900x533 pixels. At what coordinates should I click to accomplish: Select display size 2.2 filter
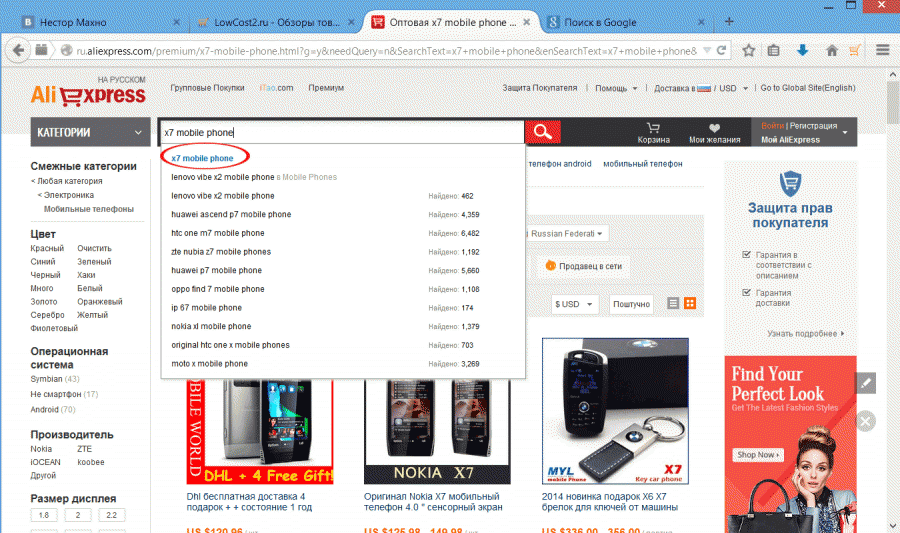click(111, 515)
